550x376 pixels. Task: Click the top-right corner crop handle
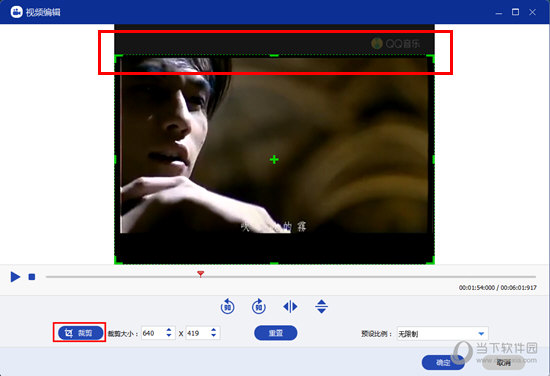pyautogui.click(x=431, y=58)
